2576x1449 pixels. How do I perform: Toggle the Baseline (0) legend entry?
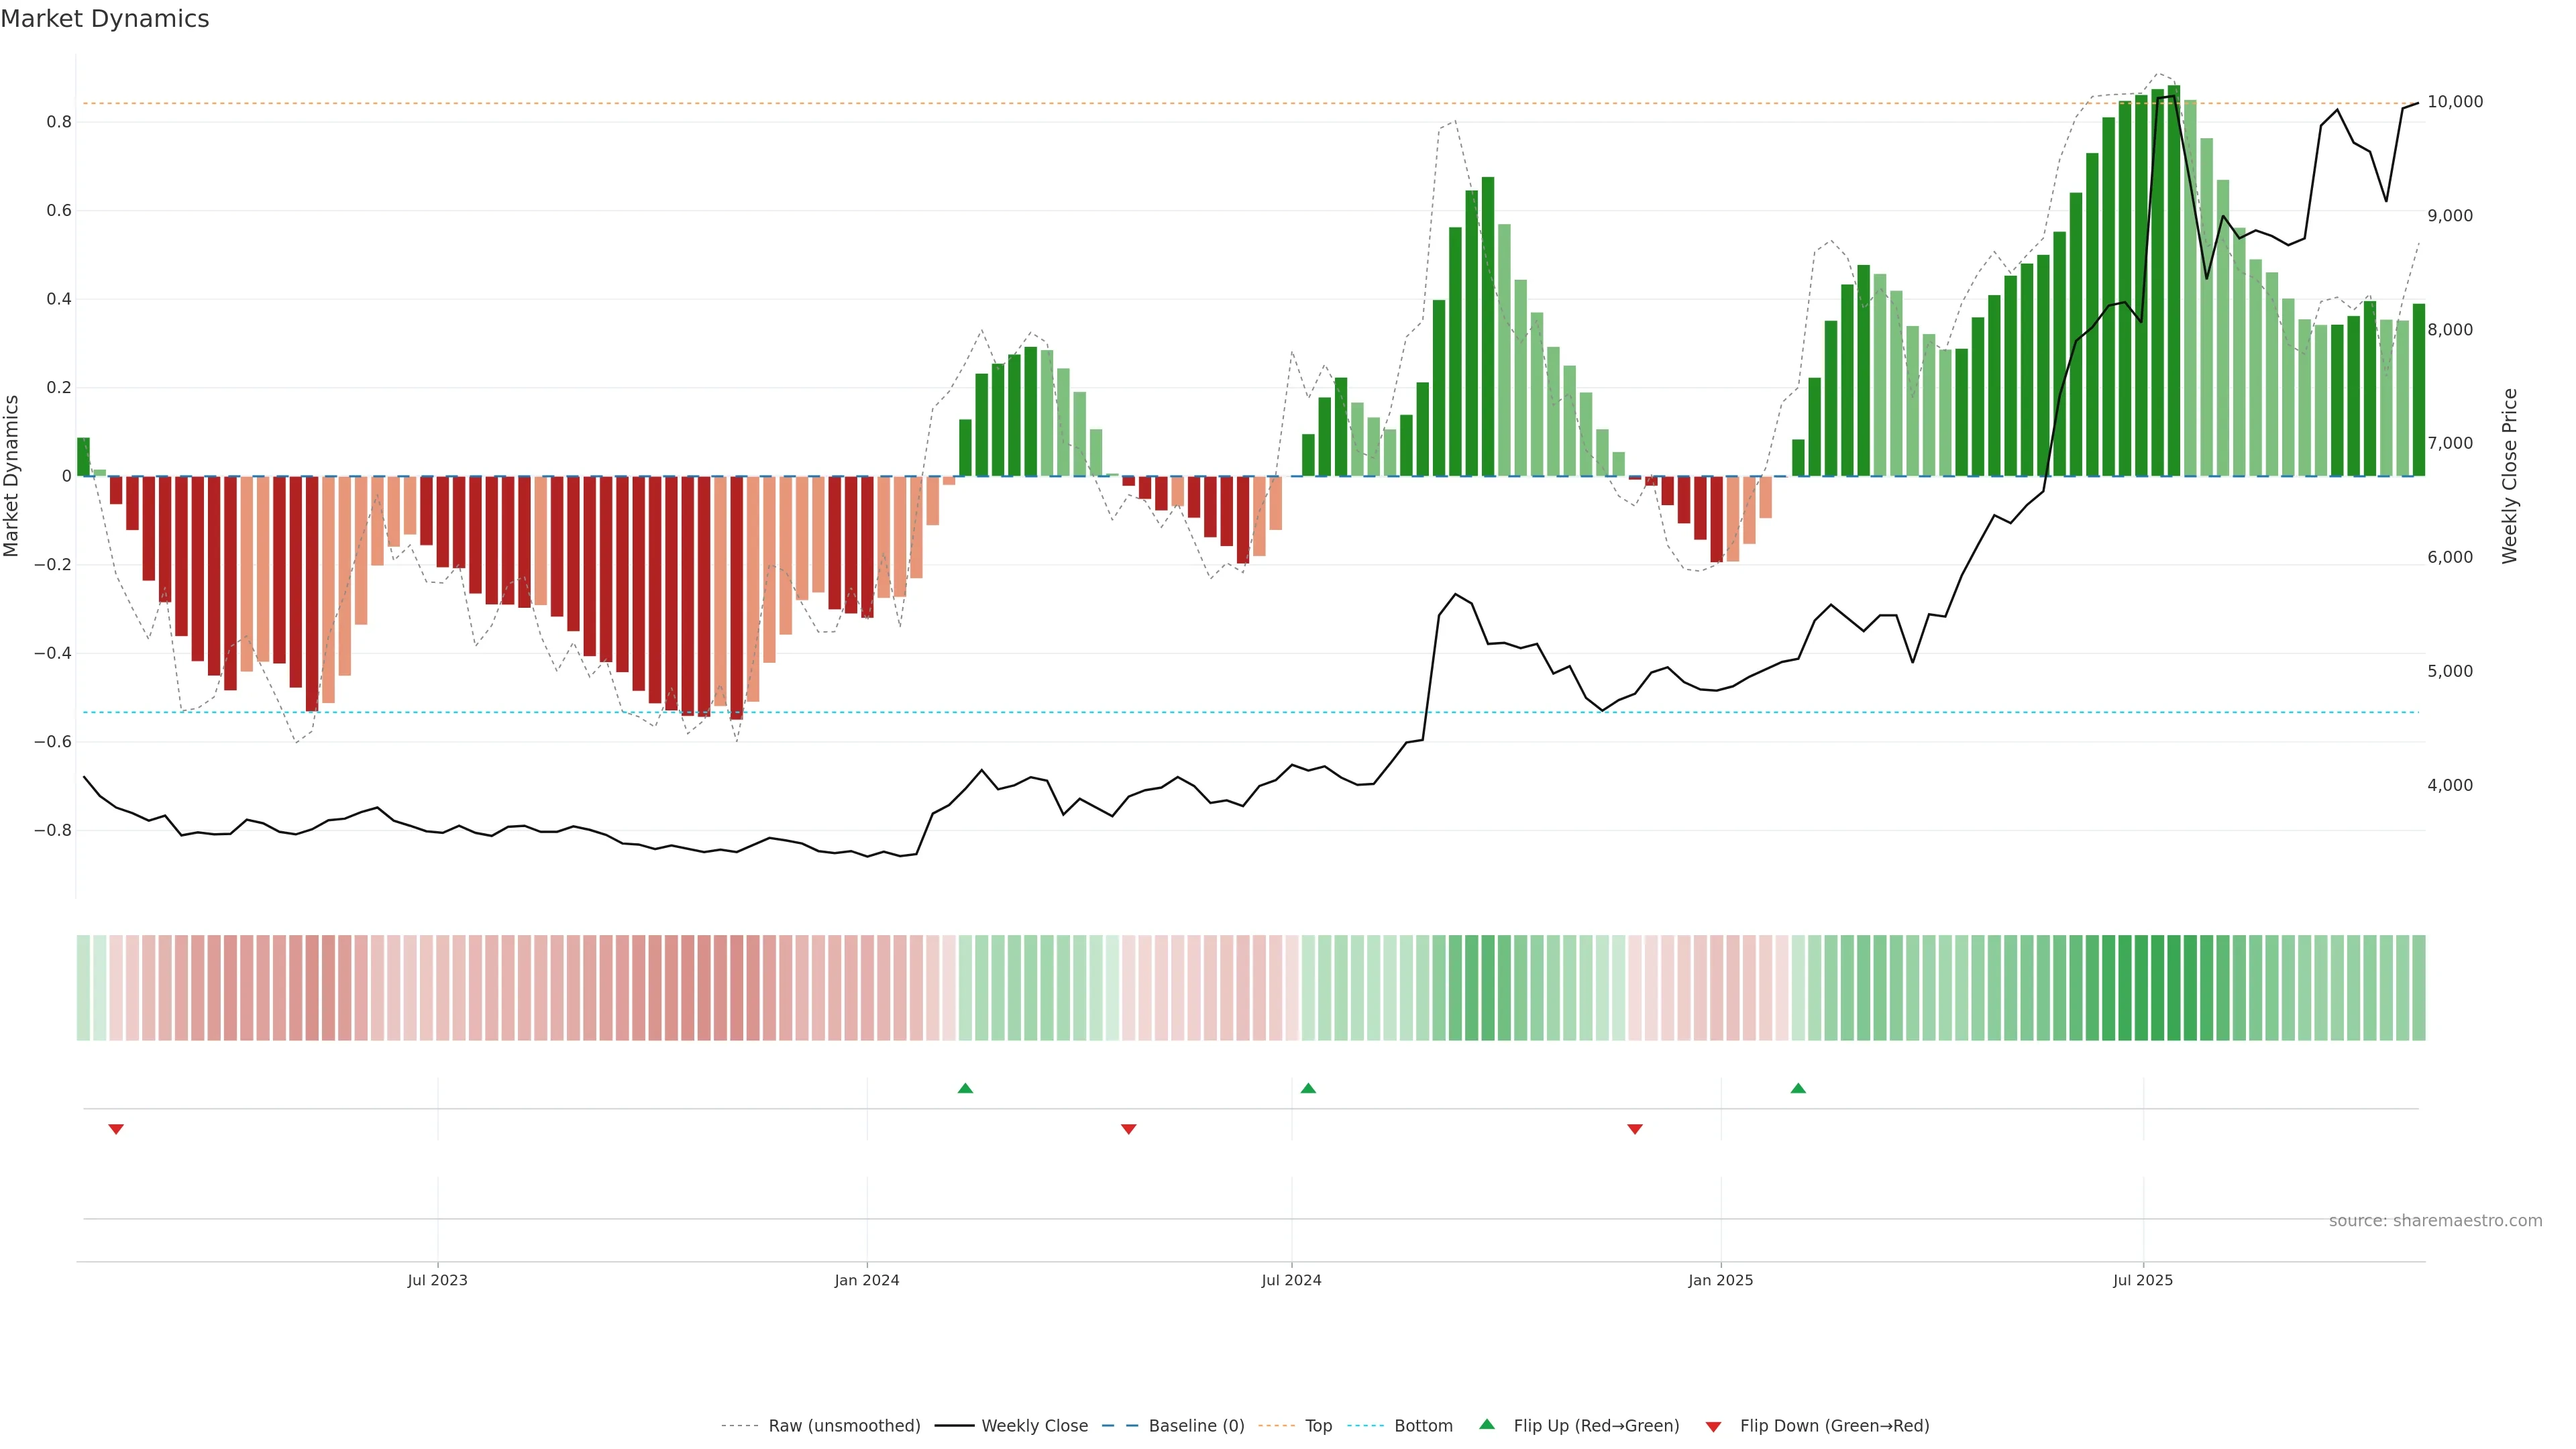[1196, 1426]
